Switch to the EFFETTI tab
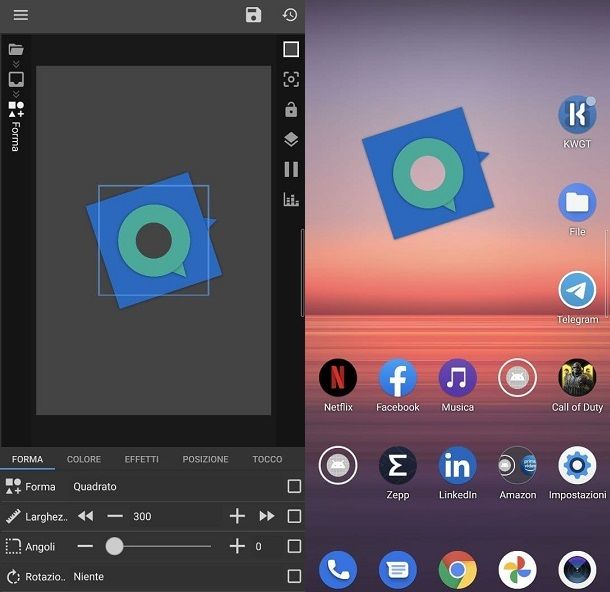 142,459
